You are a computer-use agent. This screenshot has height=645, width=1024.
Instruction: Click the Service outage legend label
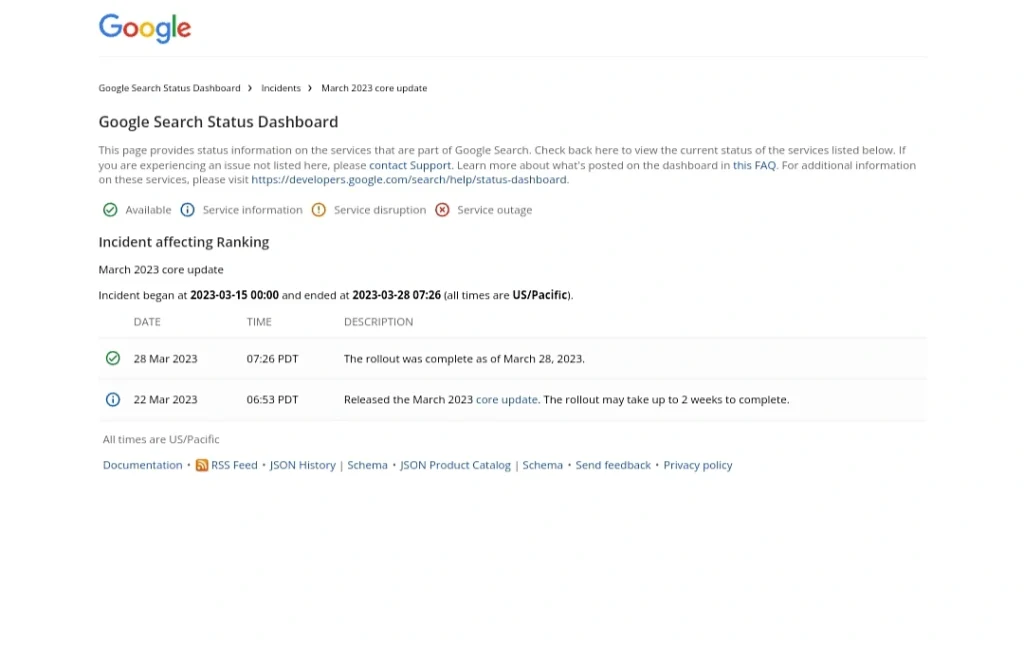(494, 210)
